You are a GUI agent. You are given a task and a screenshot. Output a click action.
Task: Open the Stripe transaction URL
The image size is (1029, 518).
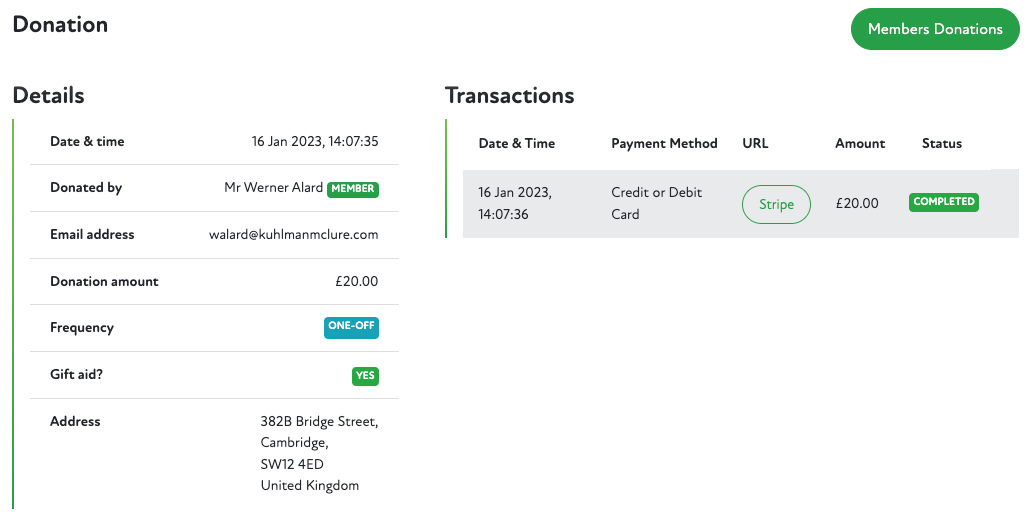[x=776, y=204]
